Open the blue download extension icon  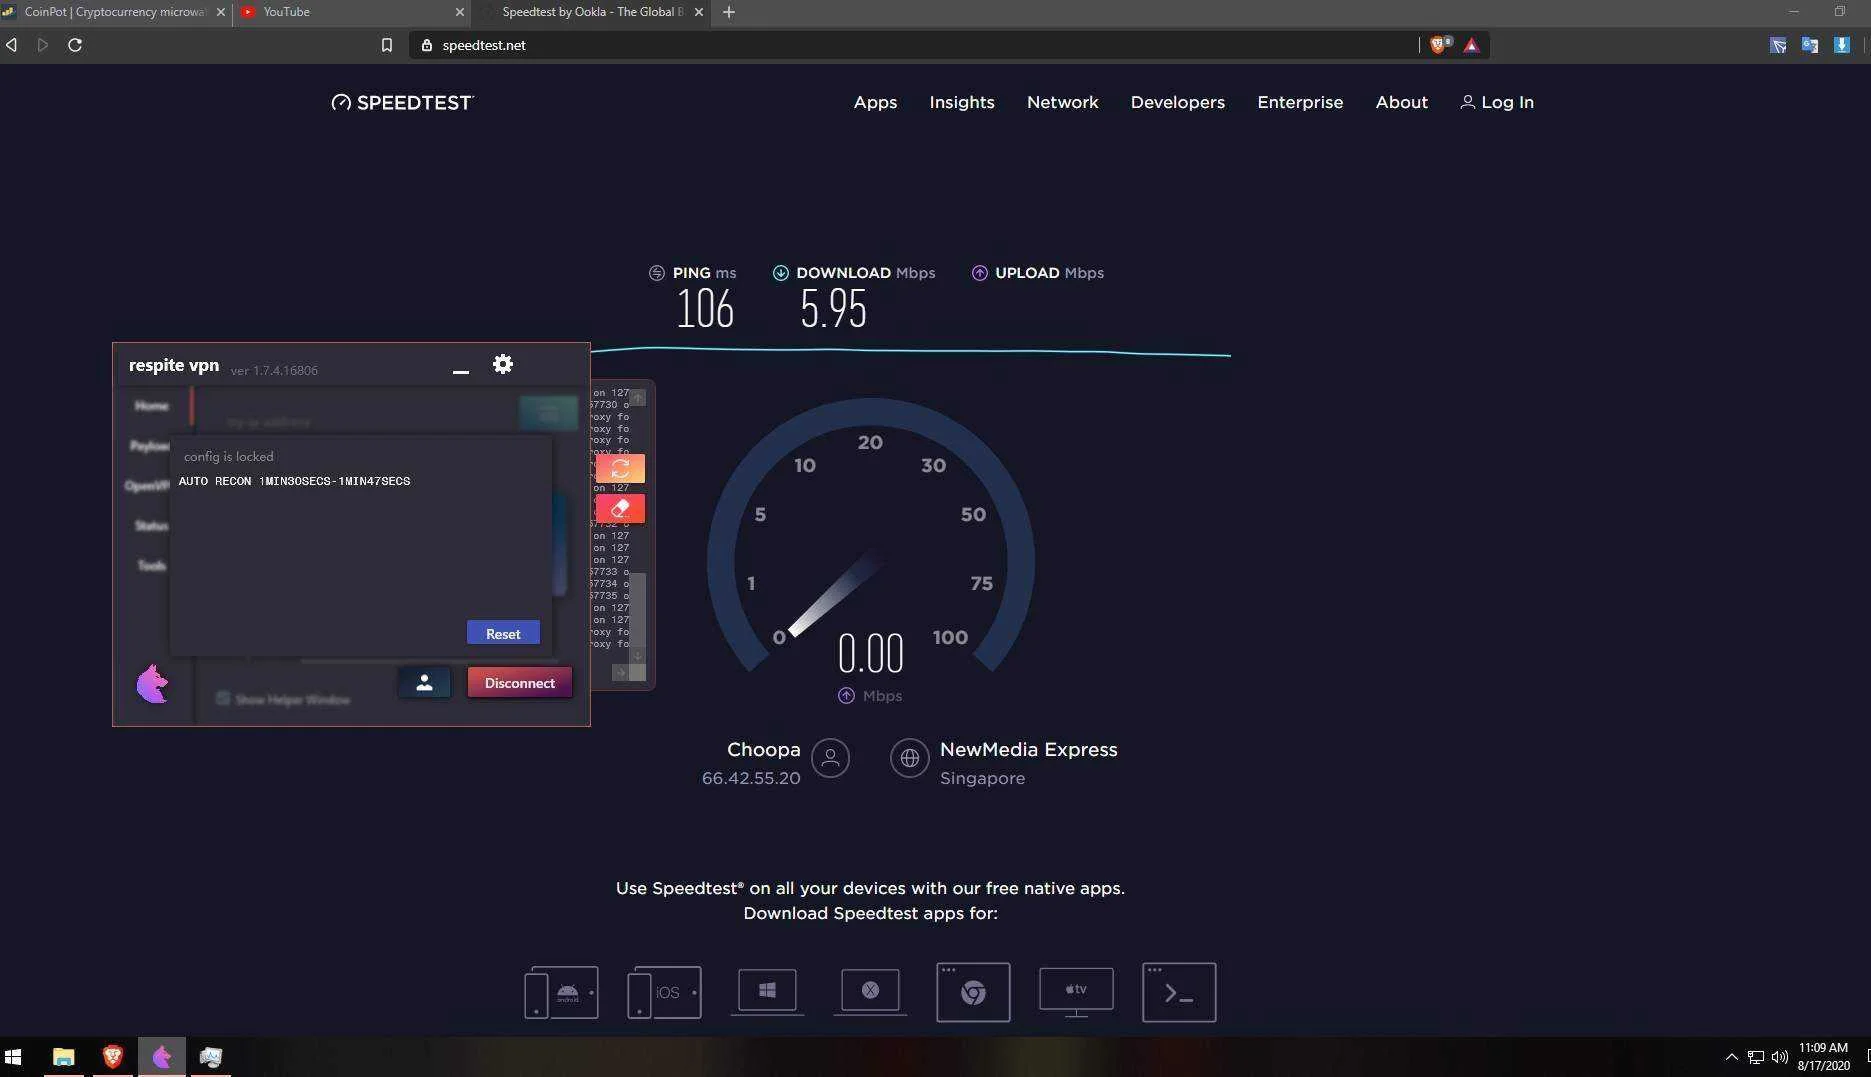pyautogui.click(x=1842, y=45)
